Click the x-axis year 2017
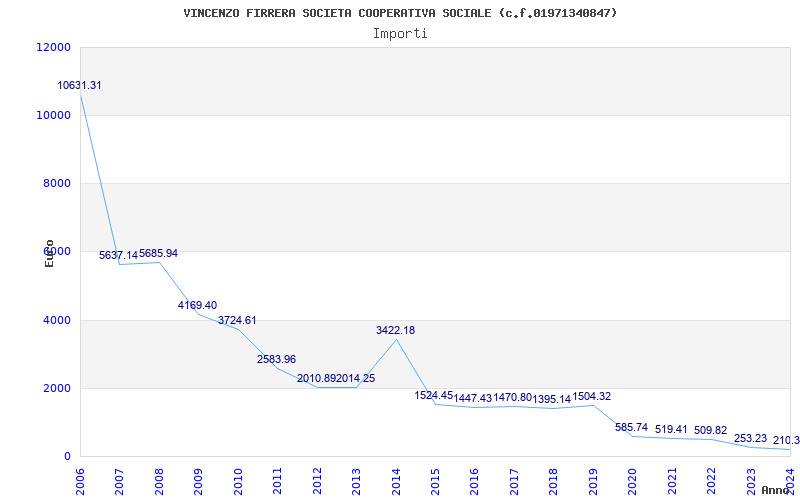800x500 pixels. tap(514, 482)
